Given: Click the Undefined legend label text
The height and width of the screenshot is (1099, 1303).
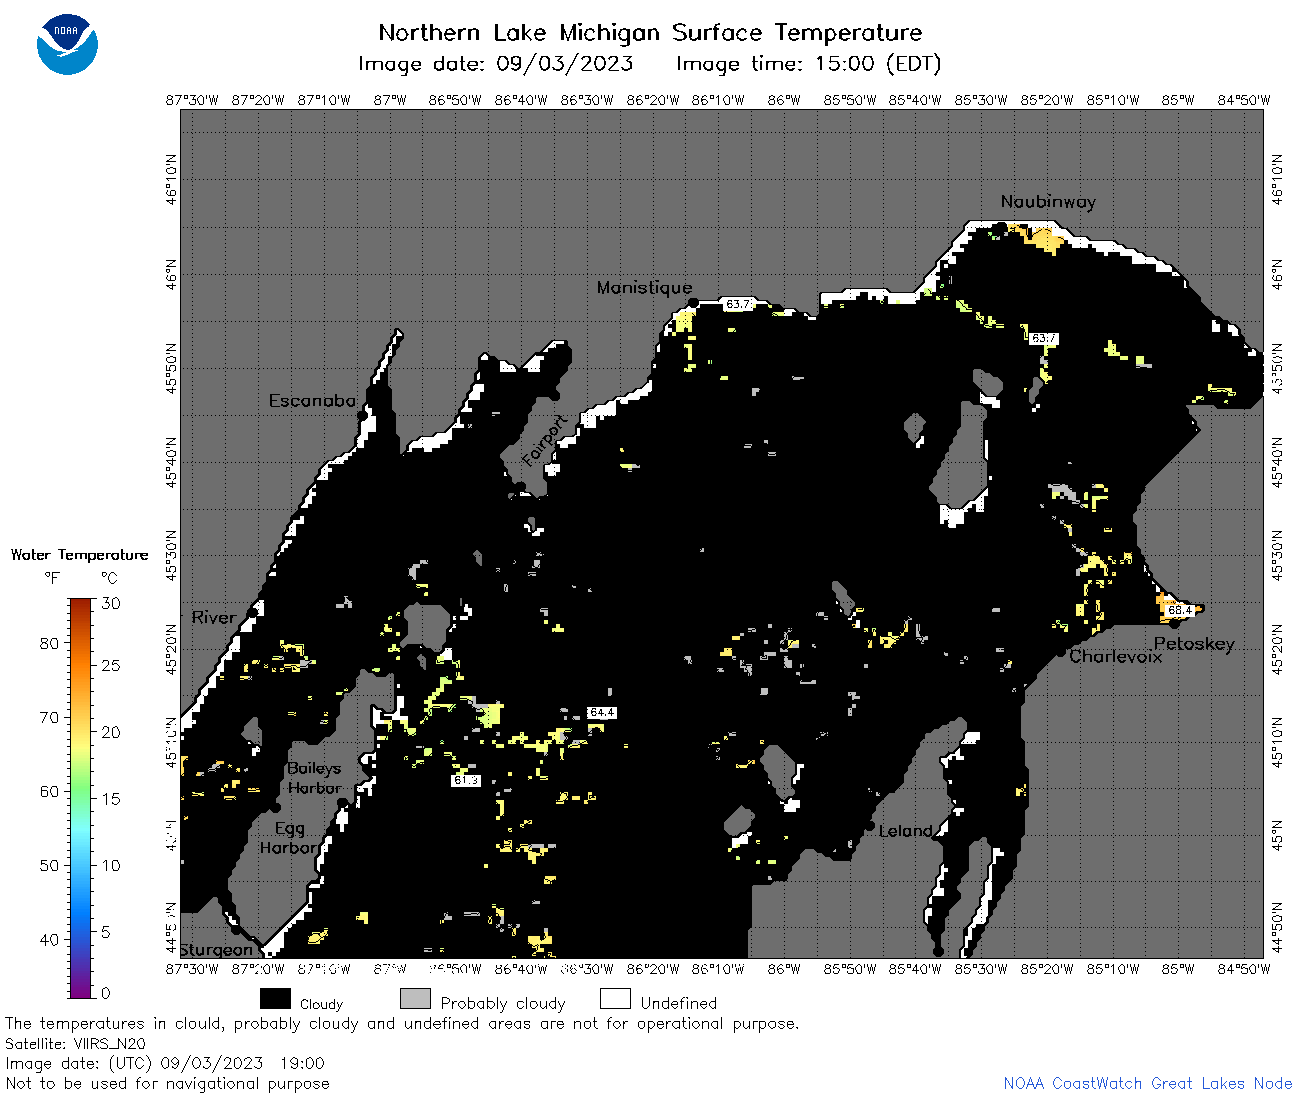Looking at the screenshot, I should pyautogui.click(x=679, y=1003).
